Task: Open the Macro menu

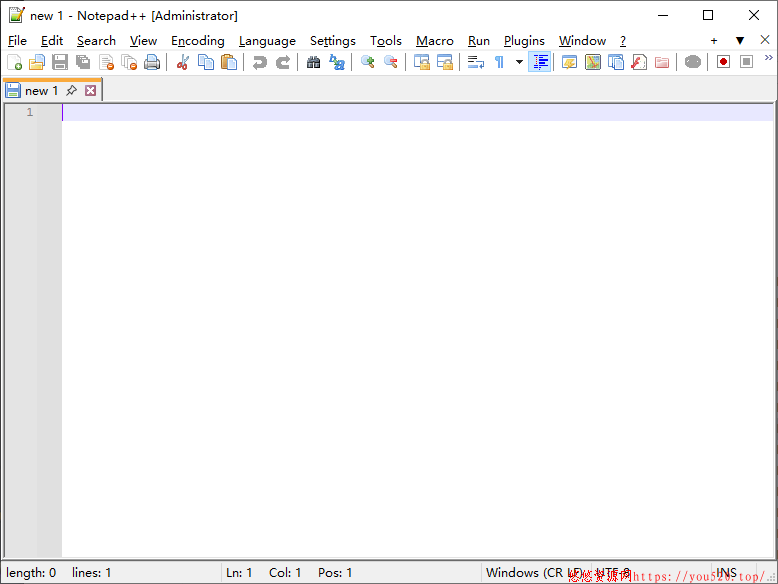Action: coord(435,41)
